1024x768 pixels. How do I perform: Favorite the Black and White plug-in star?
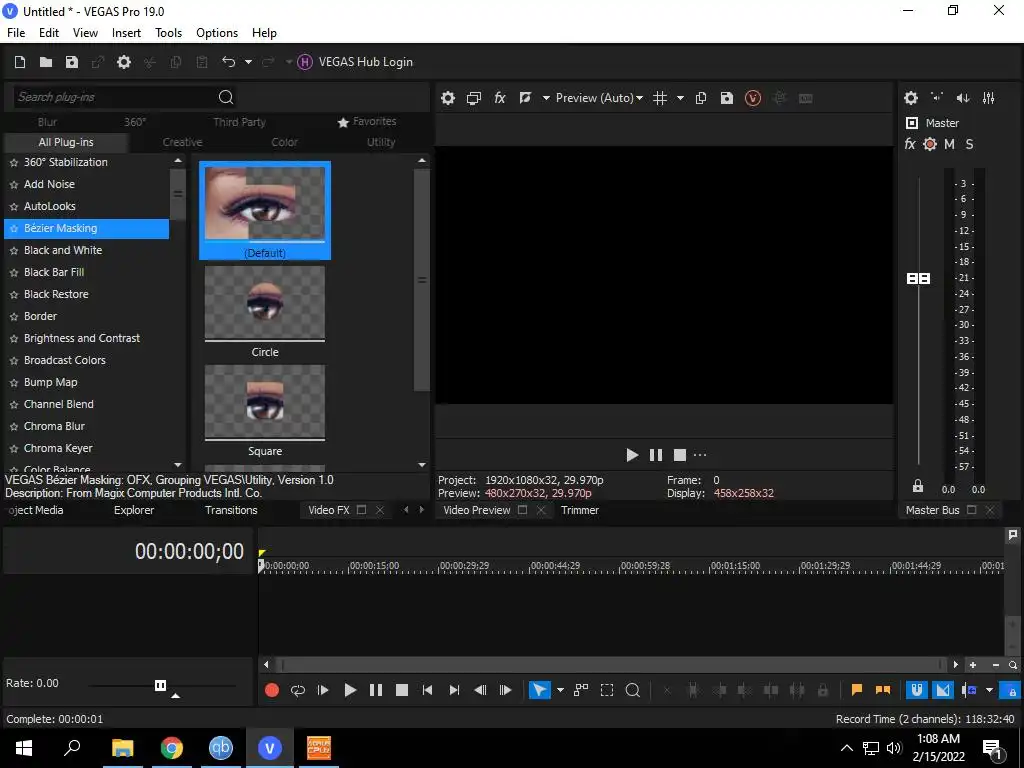[x=14, y=251]
